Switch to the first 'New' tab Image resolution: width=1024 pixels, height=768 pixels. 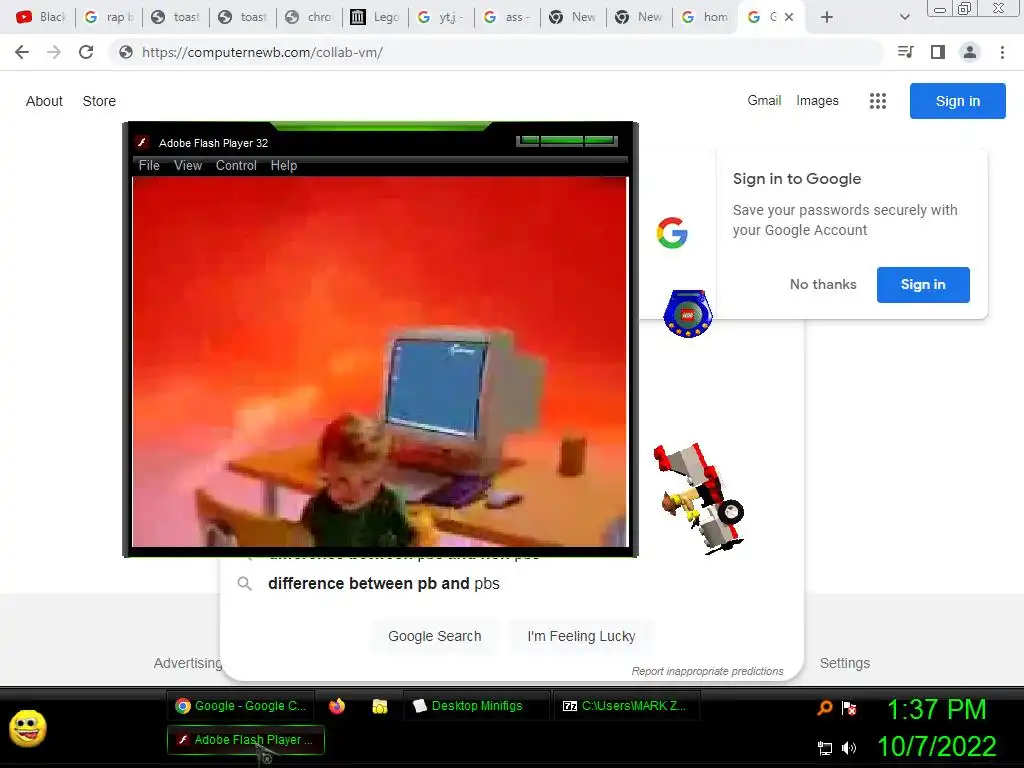click(573, 17)
